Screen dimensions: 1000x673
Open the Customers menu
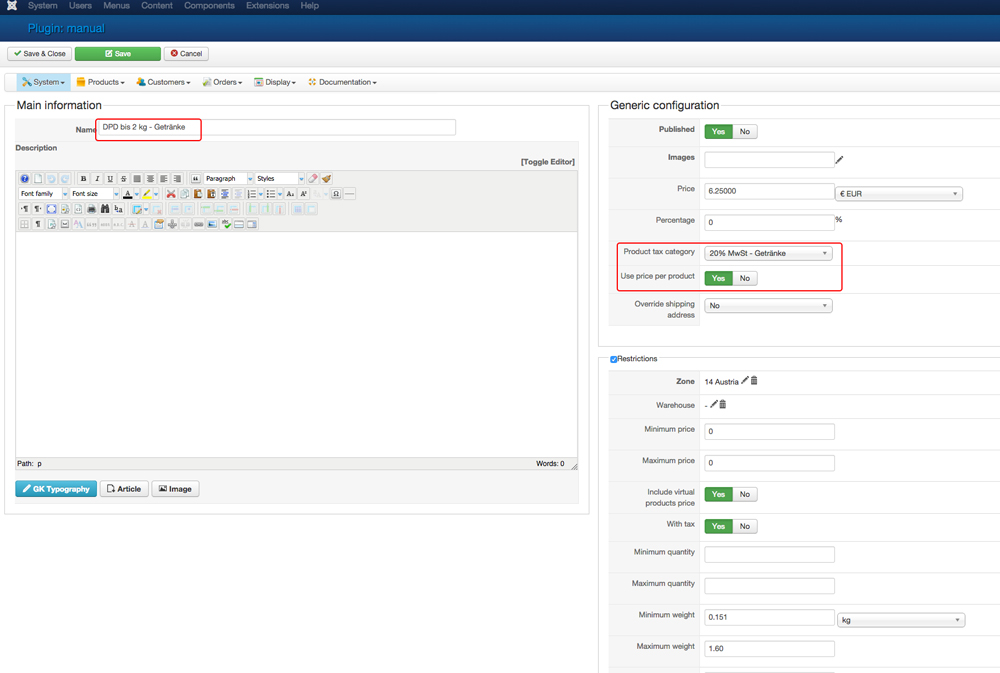163,82
